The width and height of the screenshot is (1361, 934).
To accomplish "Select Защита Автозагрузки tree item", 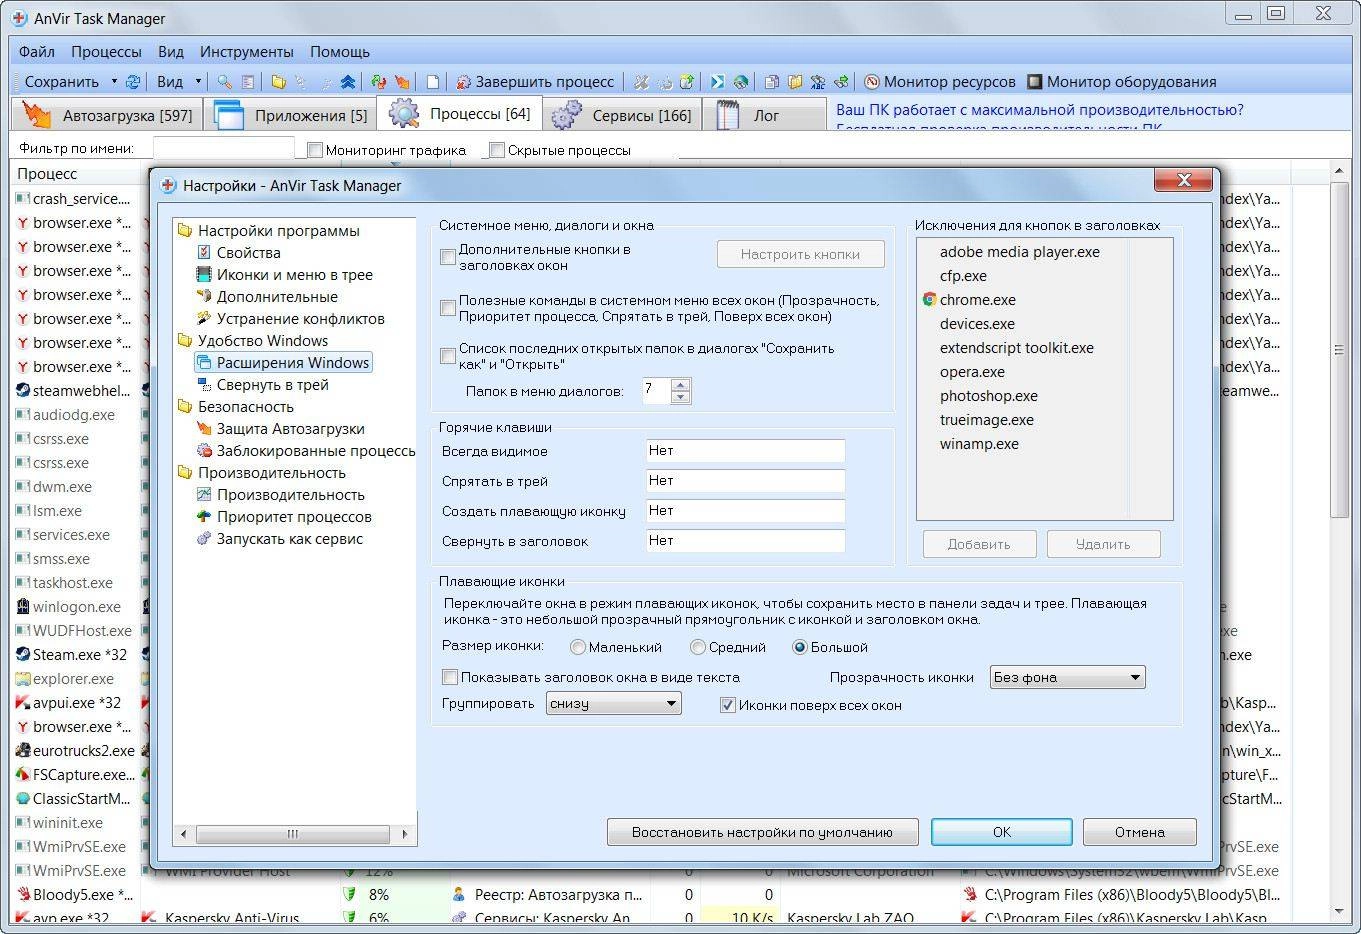I will click(x=290, y=429).
